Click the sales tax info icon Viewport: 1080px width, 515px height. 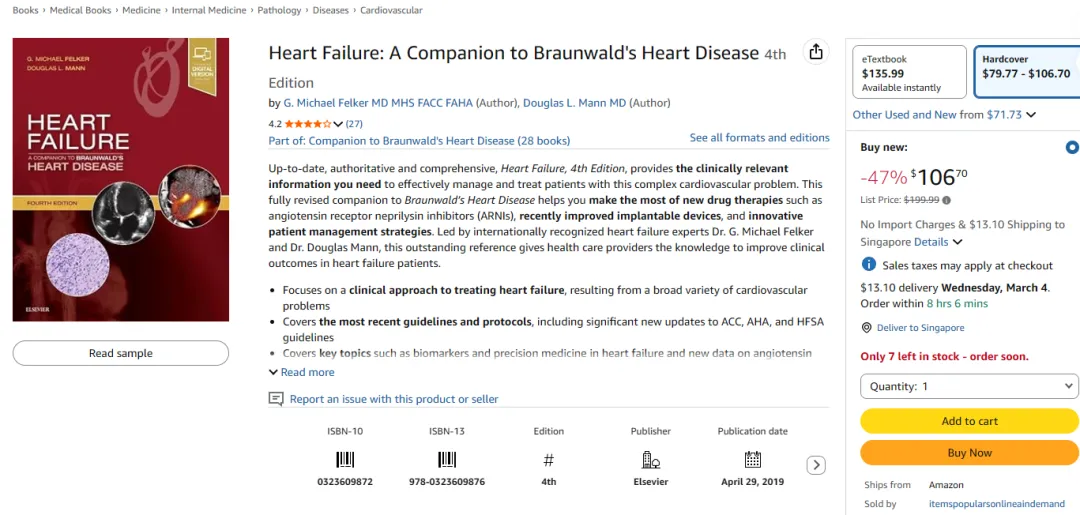(869, 265)
